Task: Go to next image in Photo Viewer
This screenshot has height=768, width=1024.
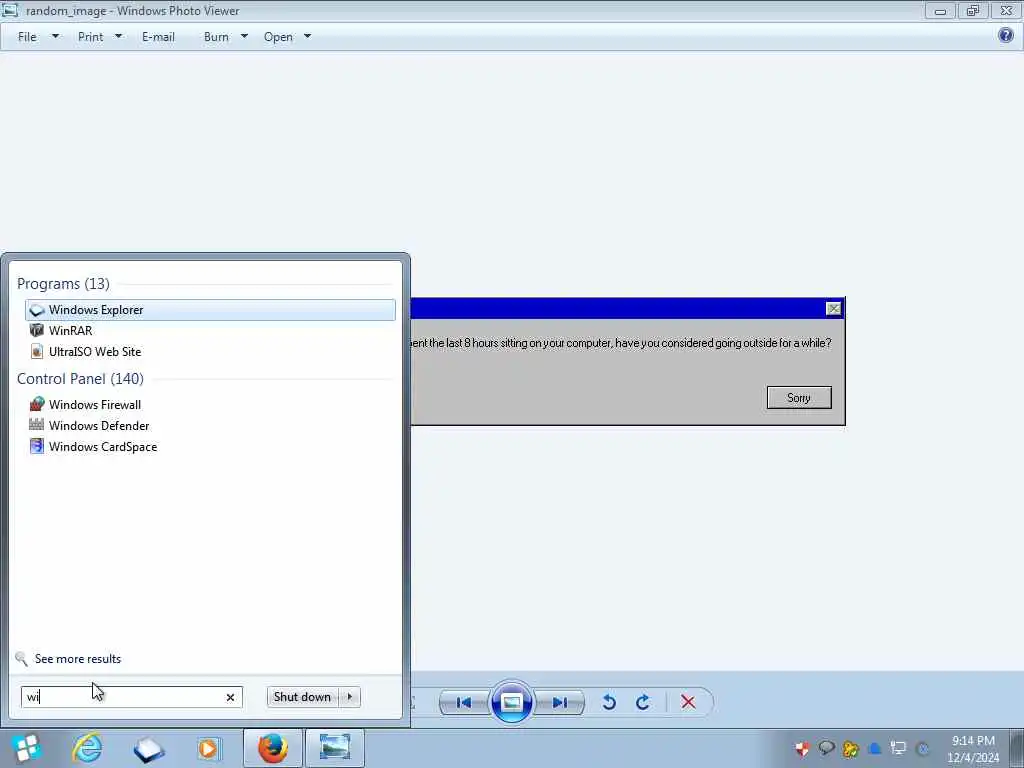Action: (560, 703)
